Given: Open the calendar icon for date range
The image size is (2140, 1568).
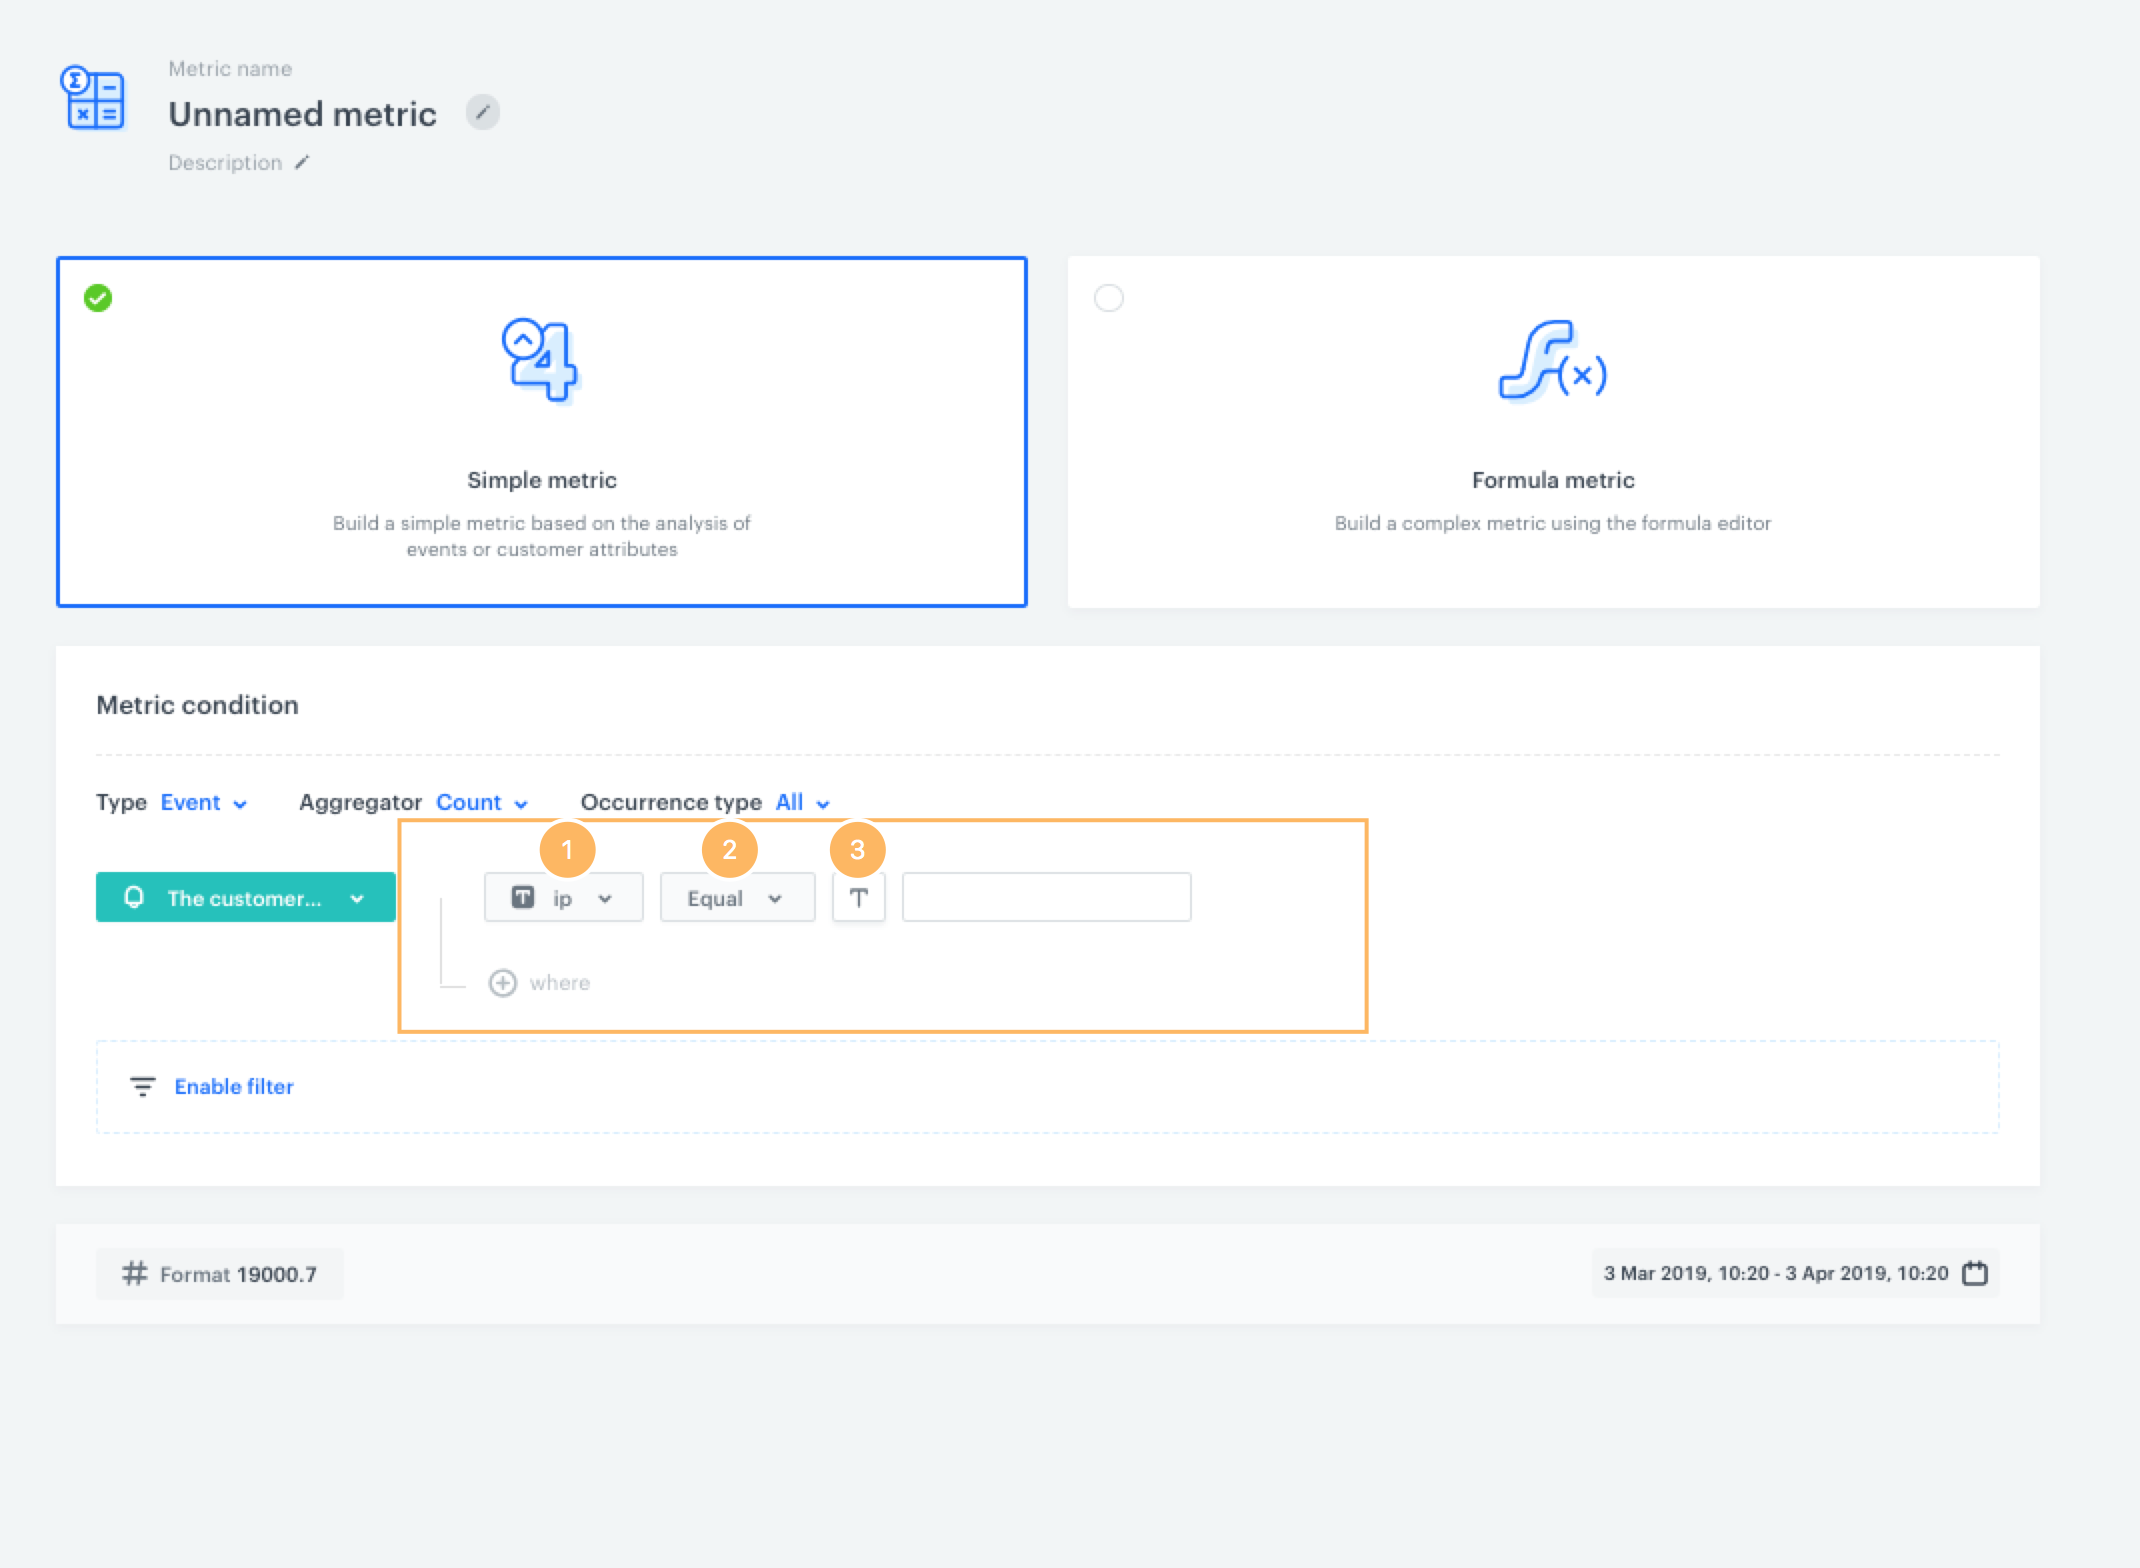Looking at the screenshot, I should (x=1975, y=1273).
